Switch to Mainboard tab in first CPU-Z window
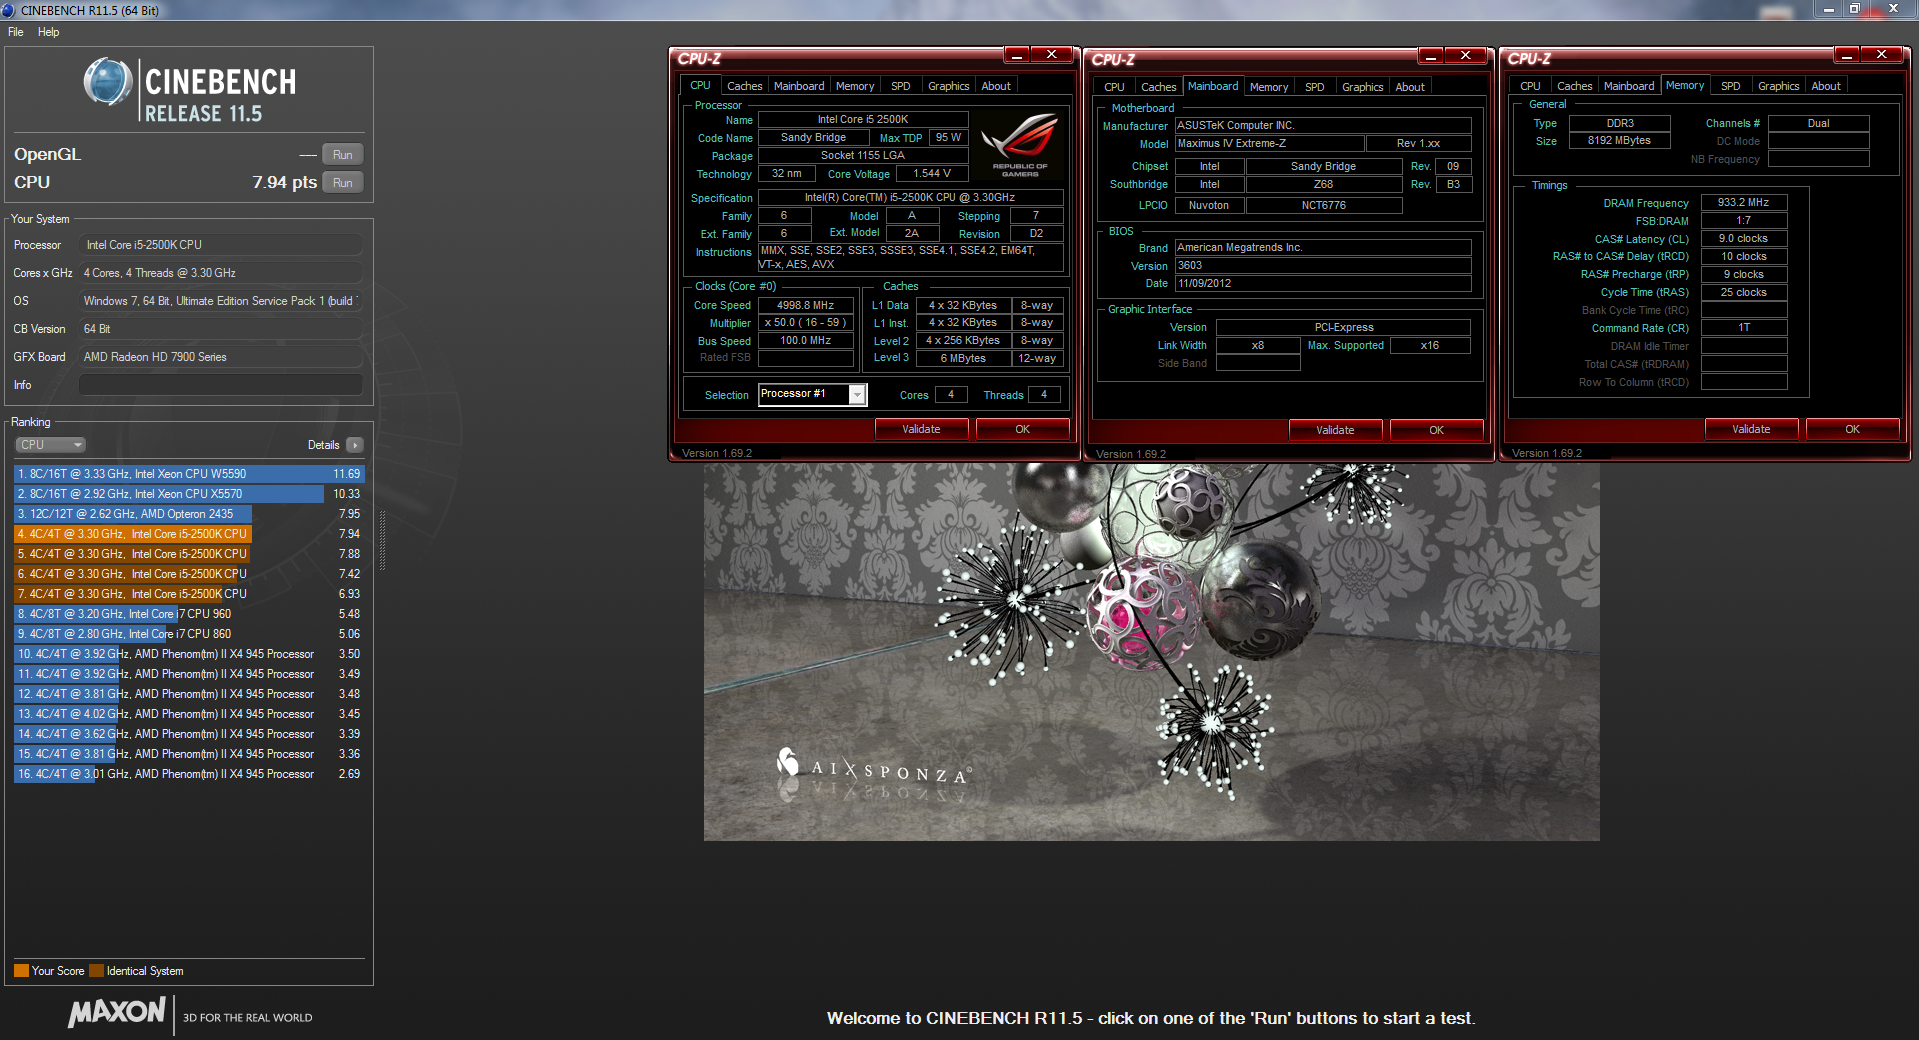The height and width of the screenshot is (1040, 1919). coord(799,86)
